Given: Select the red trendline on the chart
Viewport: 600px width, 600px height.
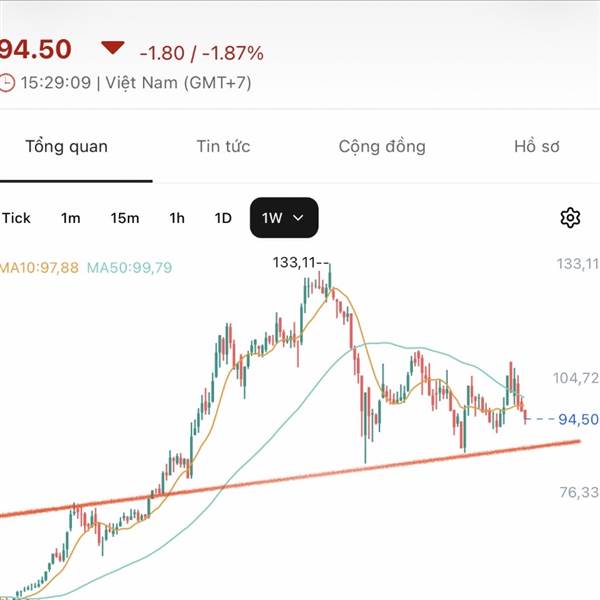Looking at the screenshot, I should coord(300,480).
